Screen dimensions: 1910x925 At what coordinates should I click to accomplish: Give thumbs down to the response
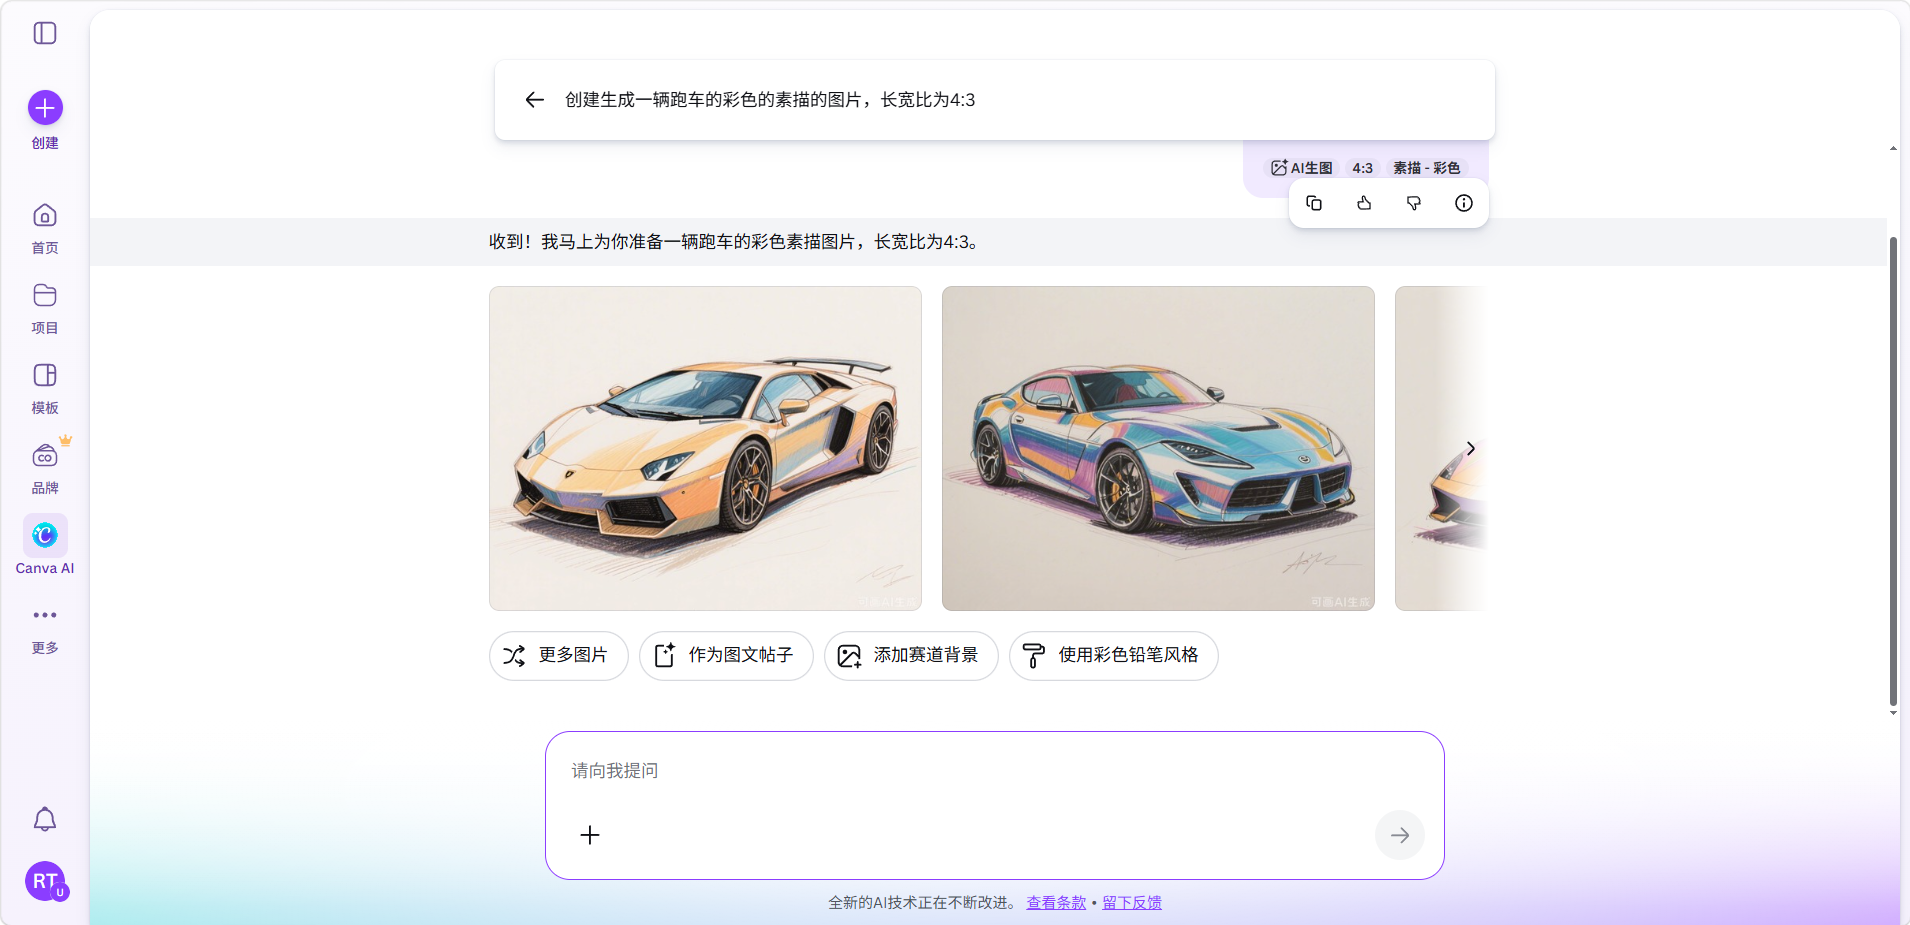click(1414, 203)
